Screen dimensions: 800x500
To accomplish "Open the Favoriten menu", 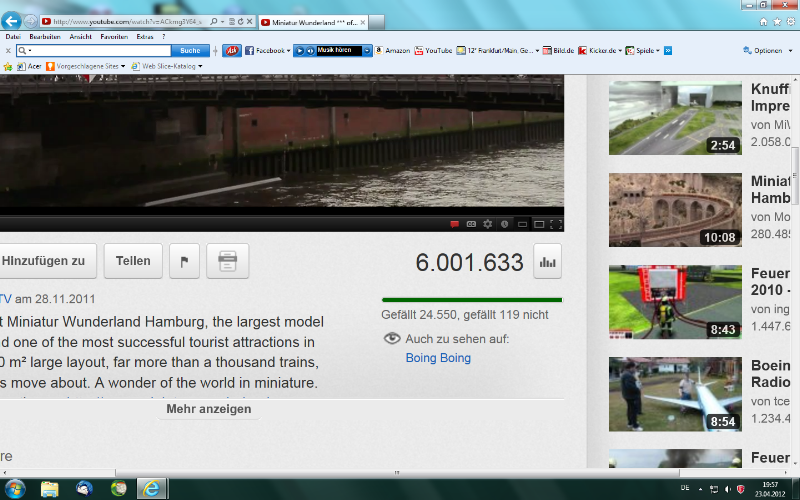I will click(x=113, y=36).
